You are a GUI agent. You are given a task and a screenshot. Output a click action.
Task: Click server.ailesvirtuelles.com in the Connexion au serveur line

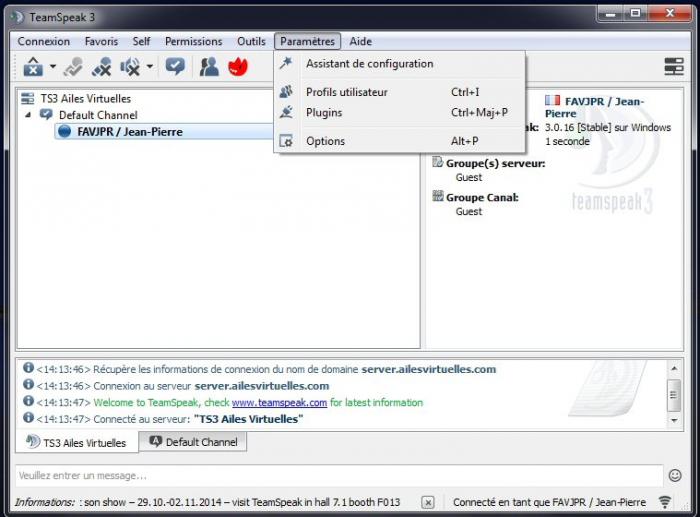click(262, 386)
